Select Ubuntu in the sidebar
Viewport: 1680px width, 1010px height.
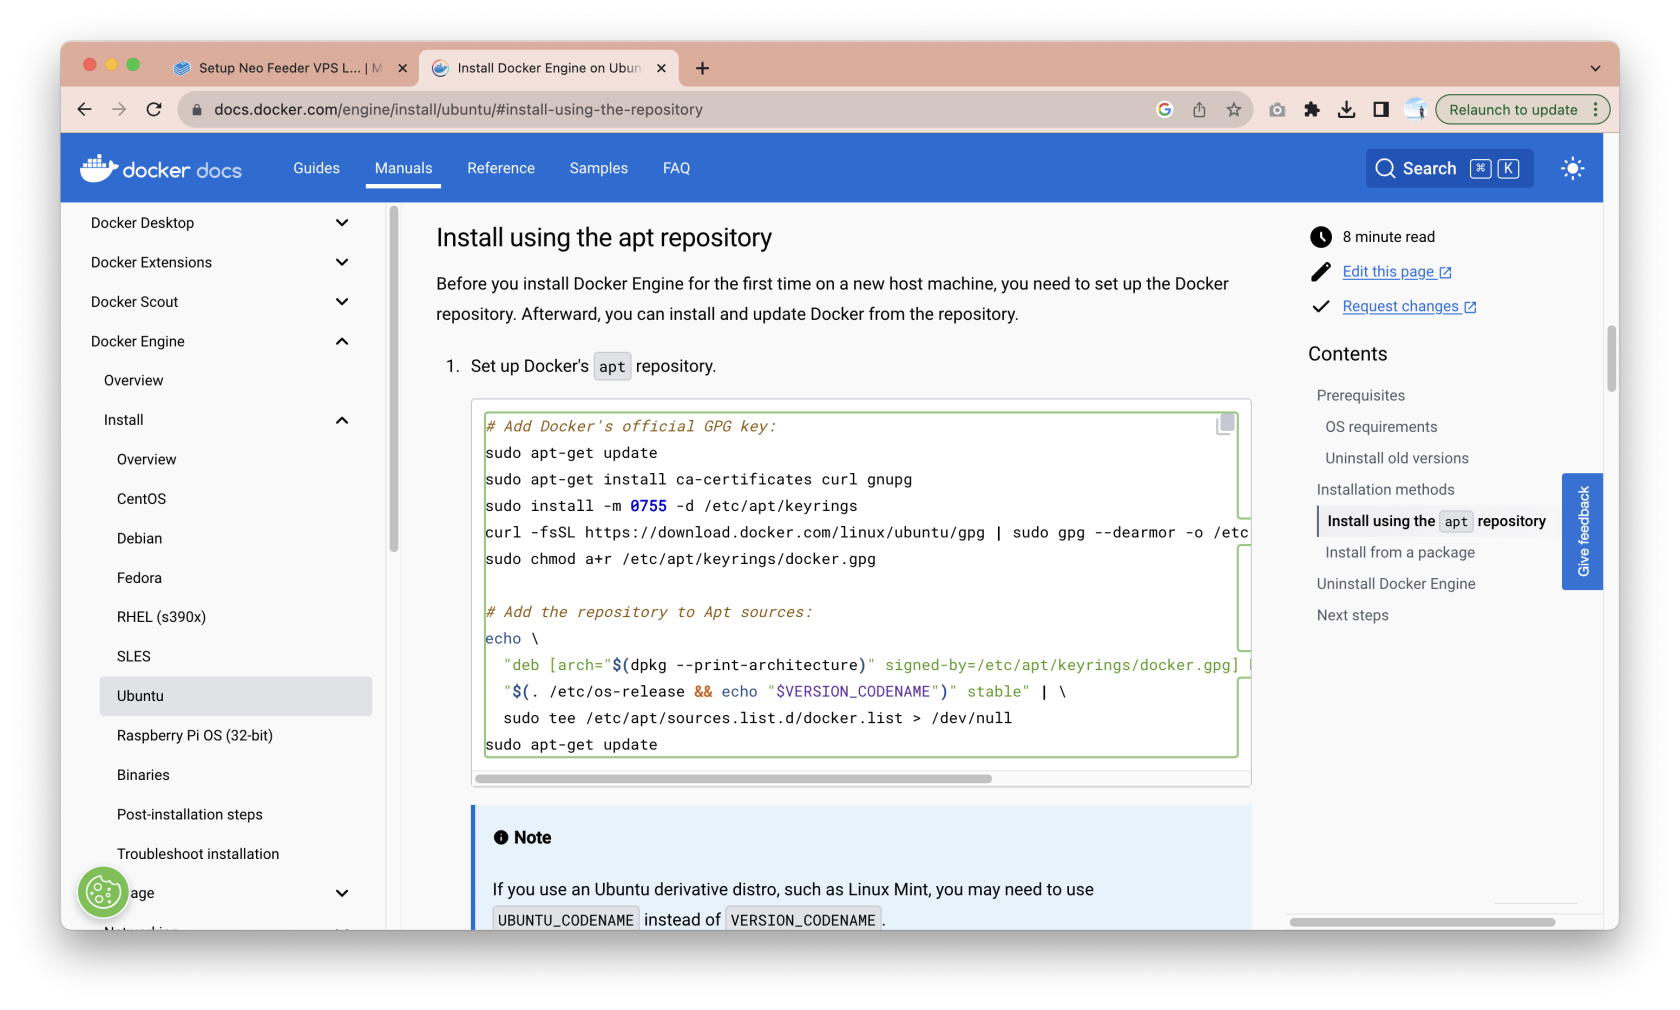tap(236, 696)
